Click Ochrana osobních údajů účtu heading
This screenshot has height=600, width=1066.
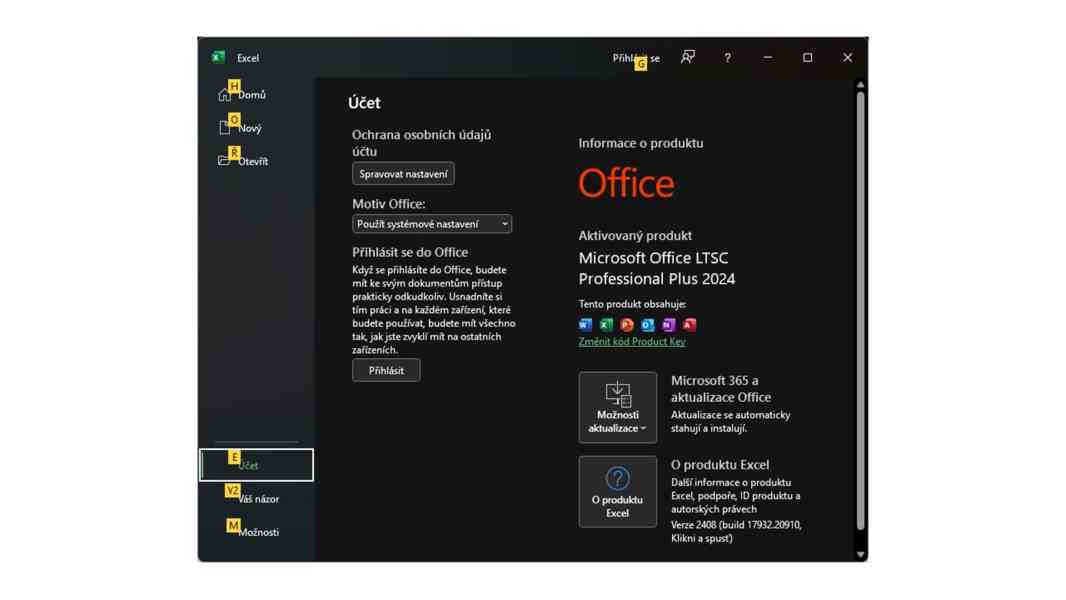(x=422, y=143)
